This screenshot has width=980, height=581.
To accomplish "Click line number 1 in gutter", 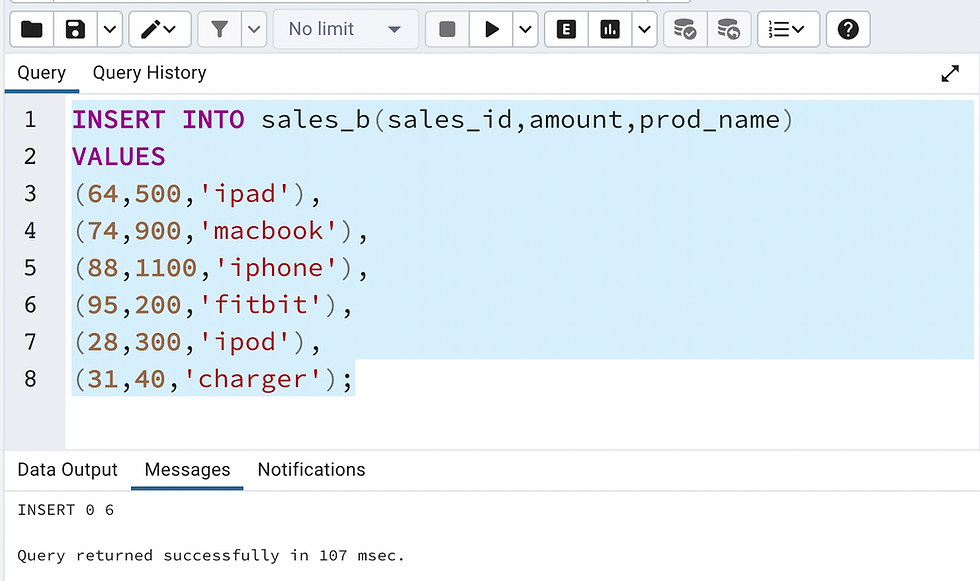I will [x=30, y=119].
